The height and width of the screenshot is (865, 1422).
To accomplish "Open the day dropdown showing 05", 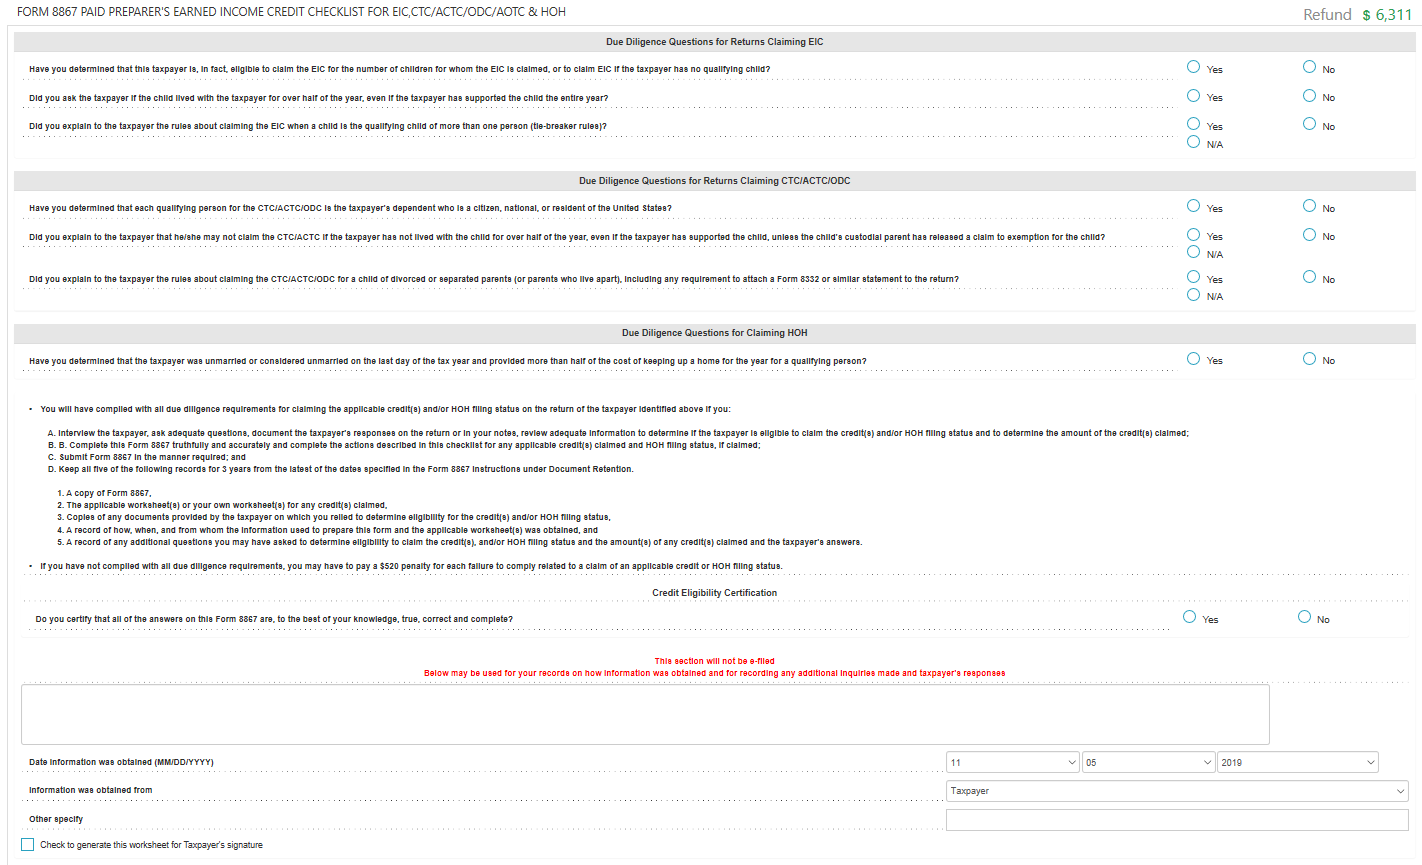I will (x=1148, y=761).
